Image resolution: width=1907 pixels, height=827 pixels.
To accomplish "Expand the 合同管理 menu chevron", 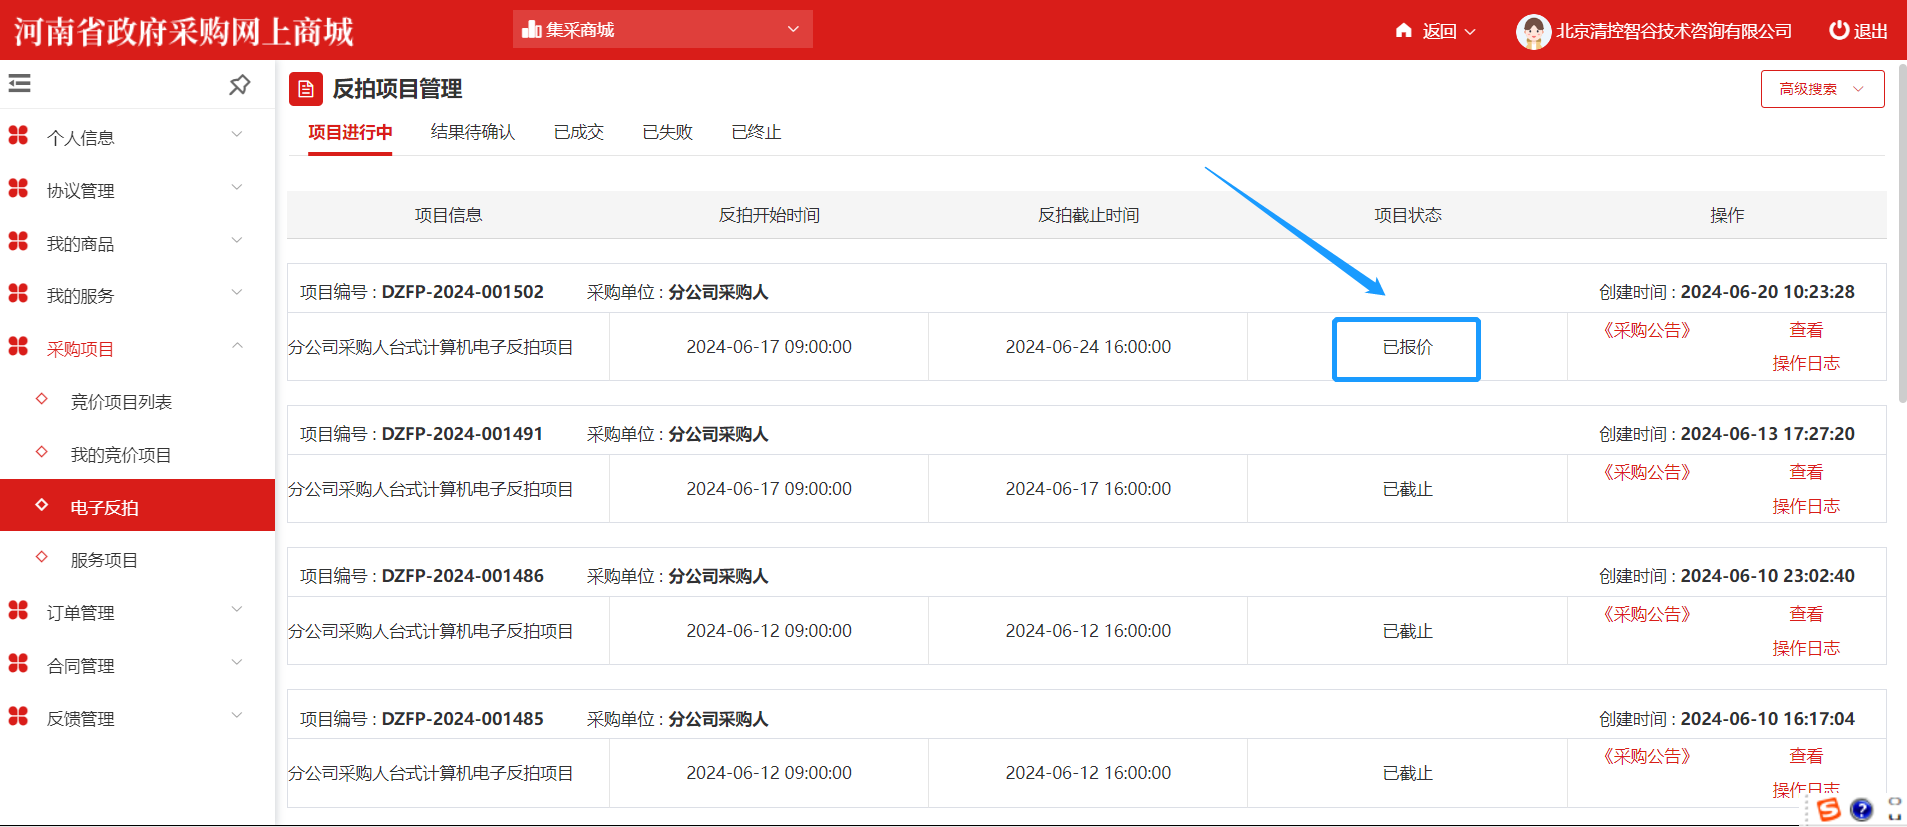I will click(x=237, y=662).
